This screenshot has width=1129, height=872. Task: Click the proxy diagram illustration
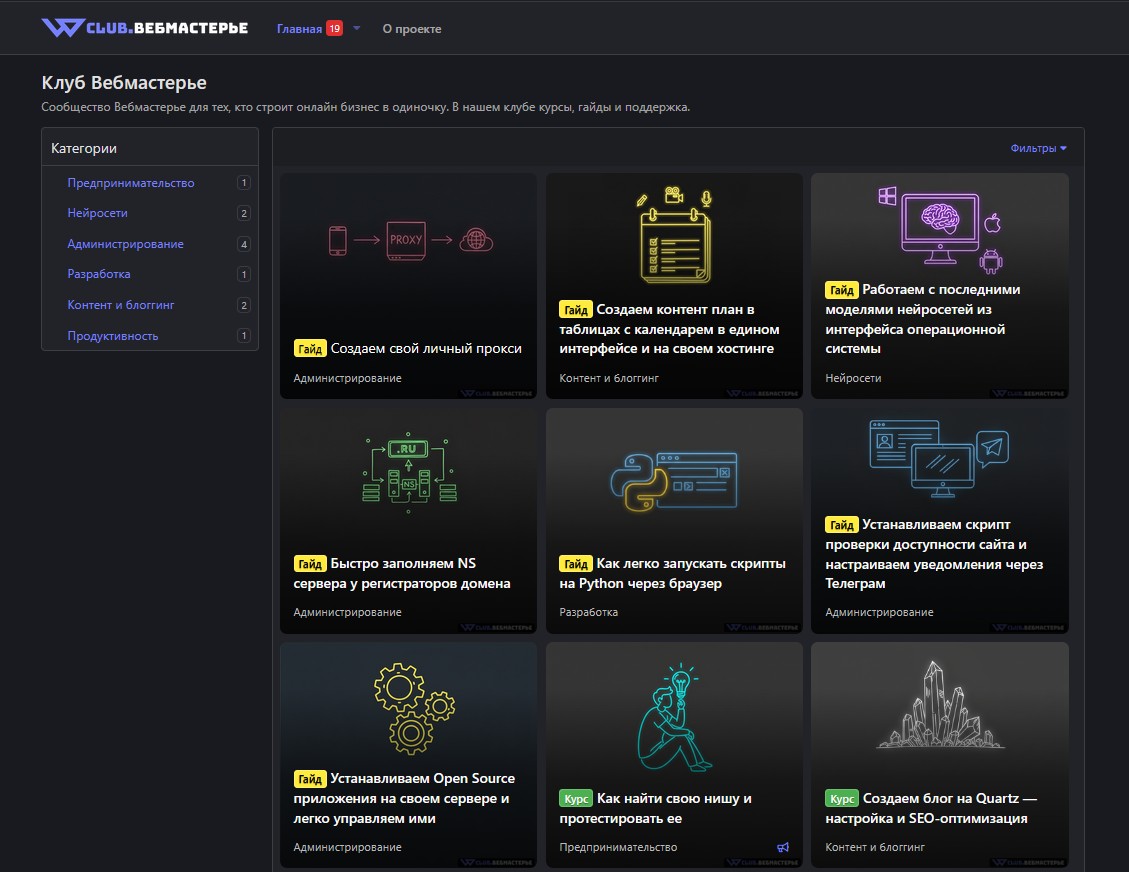pyautogui.click(x=410, y=241)
